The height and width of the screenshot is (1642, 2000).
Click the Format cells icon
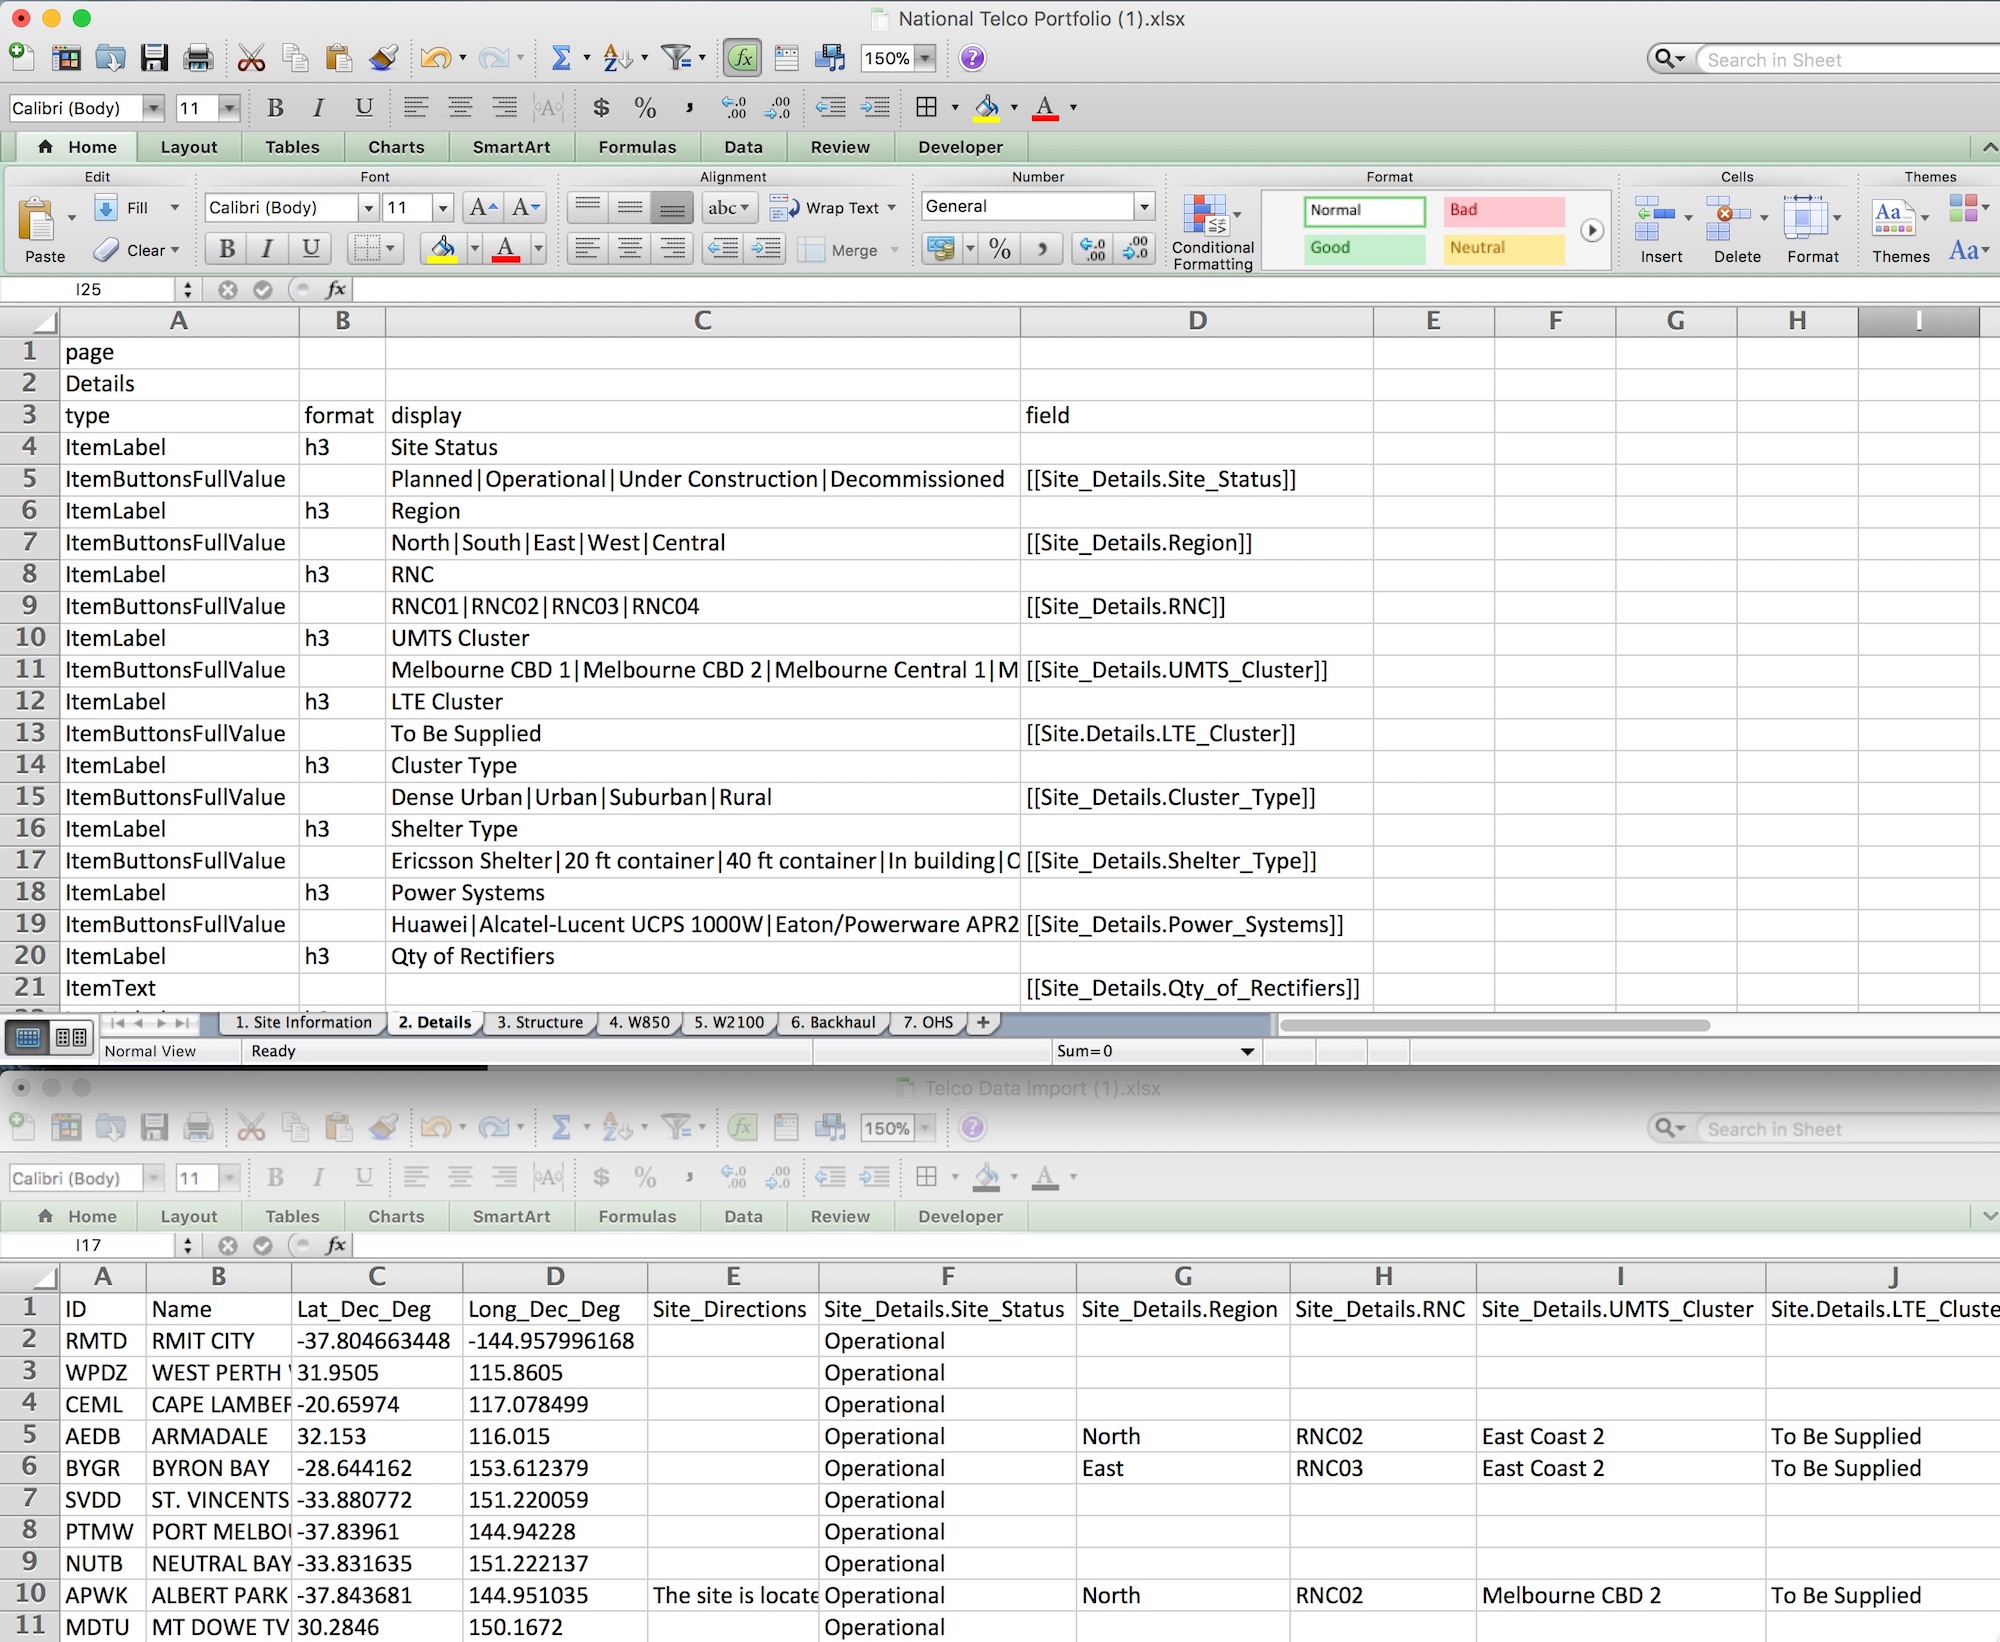click(1805, 218)
